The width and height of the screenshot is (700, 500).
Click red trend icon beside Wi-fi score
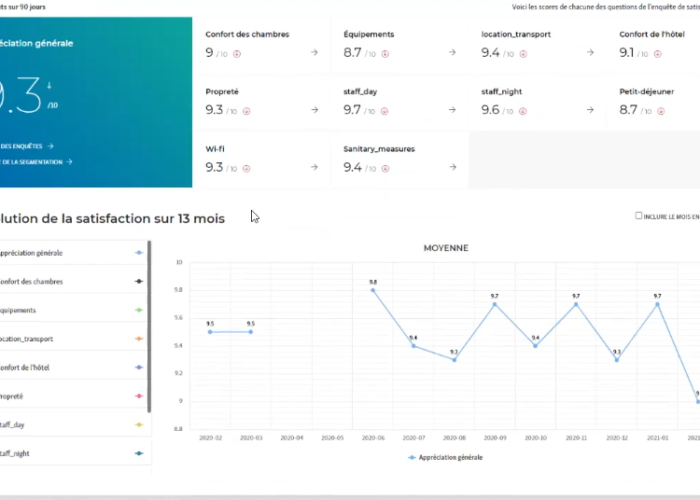tap(246, 169)
